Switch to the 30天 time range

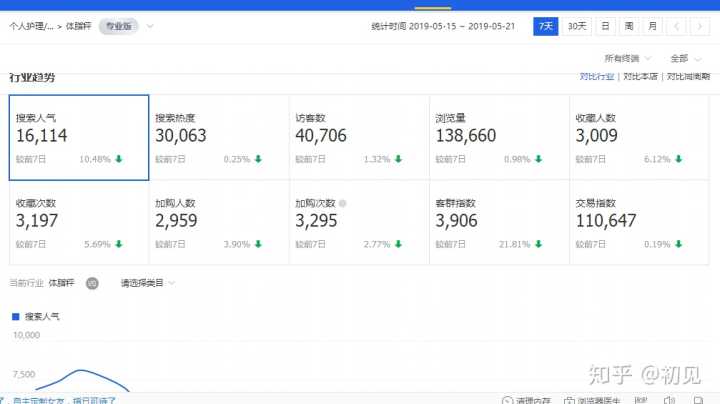pyautogui.click(x=577, y=26)
